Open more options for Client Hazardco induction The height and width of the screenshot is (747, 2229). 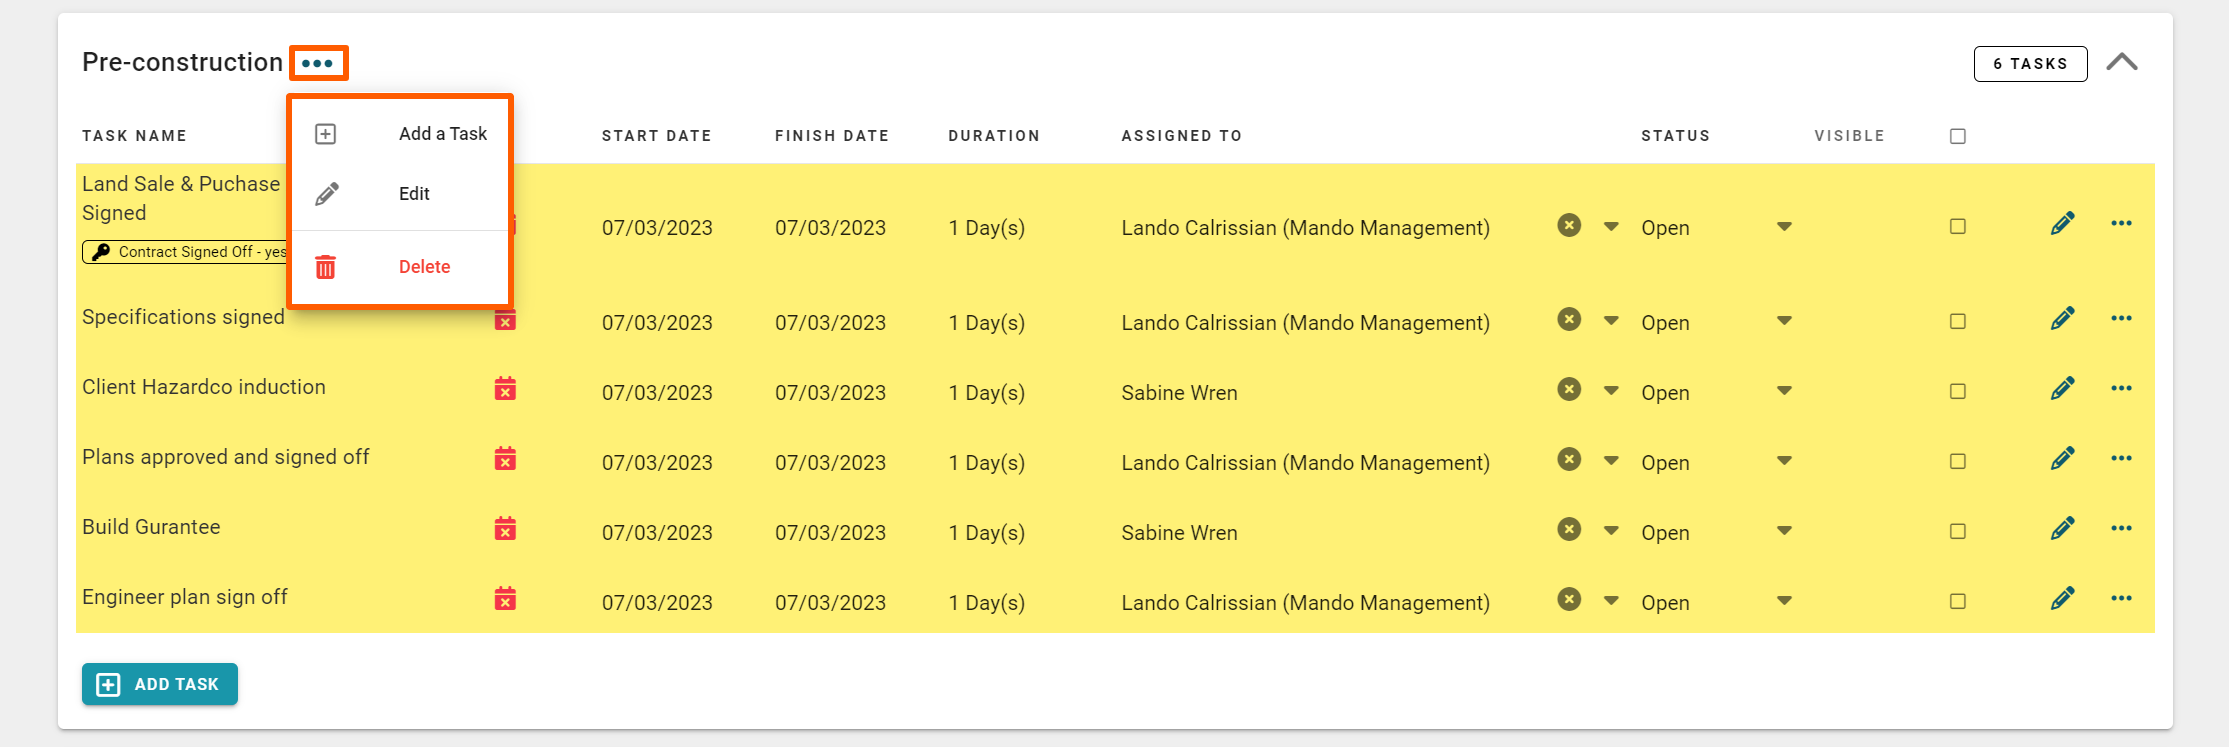(x=2121, y=389)
